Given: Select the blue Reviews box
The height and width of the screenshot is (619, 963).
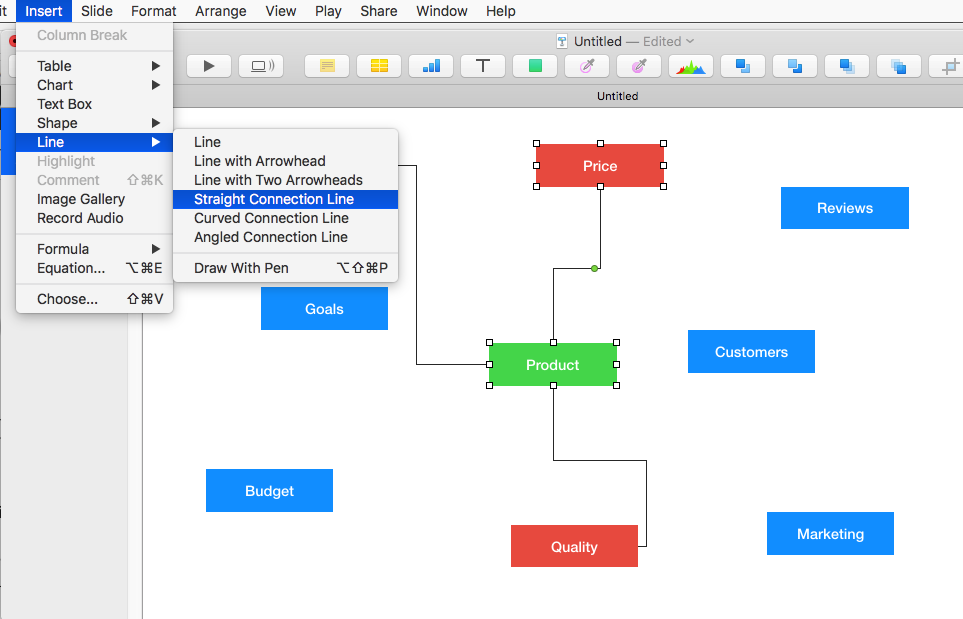Looking at the screenshot, I should [x=844, y=208].
